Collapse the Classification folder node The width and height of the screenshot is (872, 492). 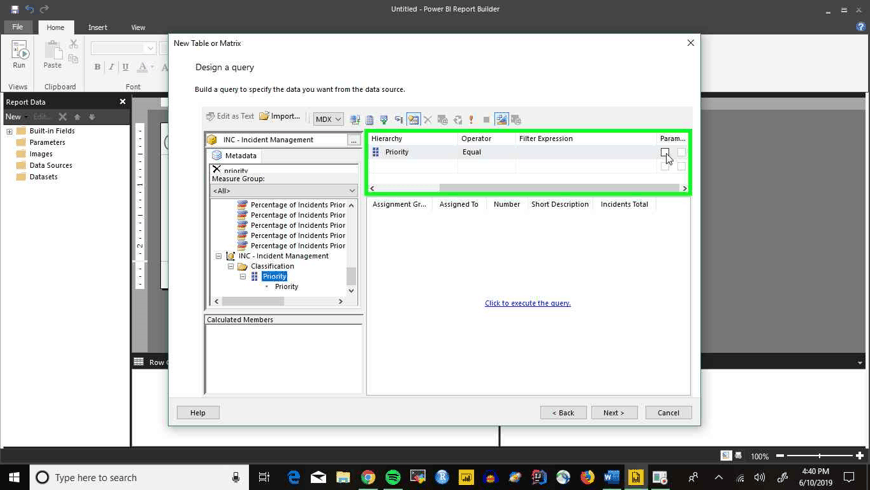pyautogui.click(x=231, y=266)
